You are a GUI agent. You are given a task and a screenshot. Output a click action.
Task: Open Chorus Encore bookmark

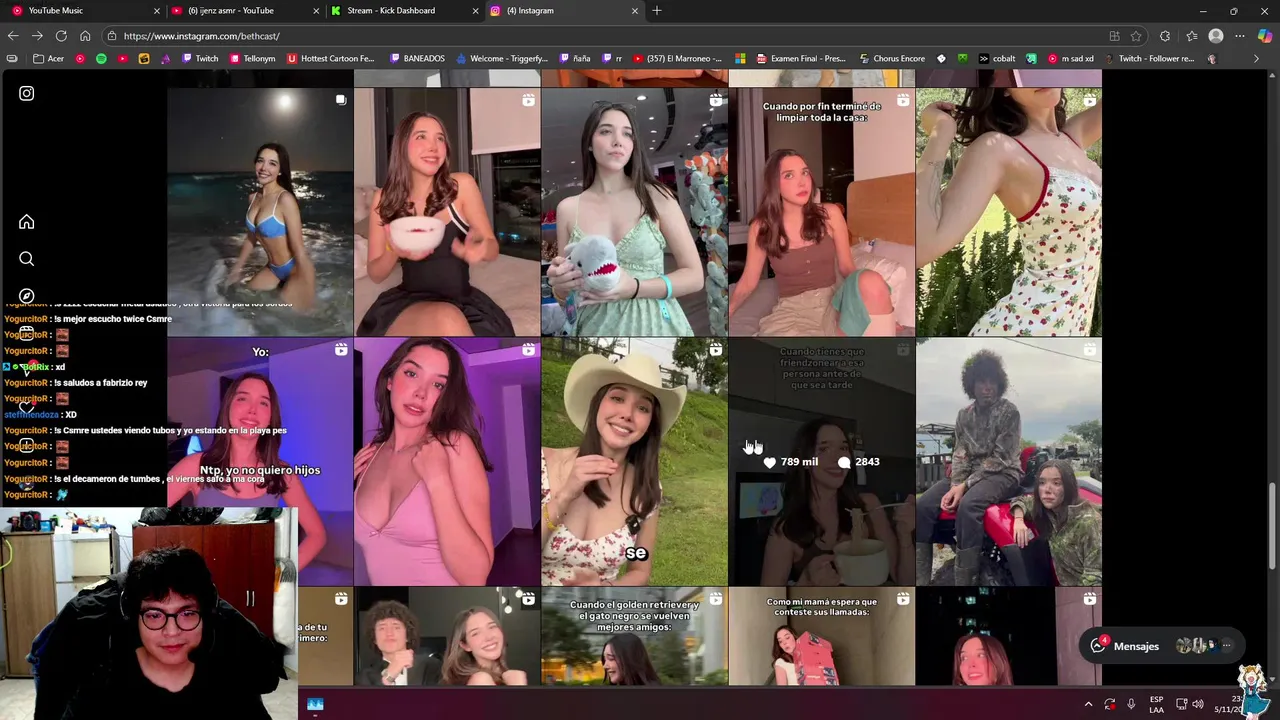[892, 59]
